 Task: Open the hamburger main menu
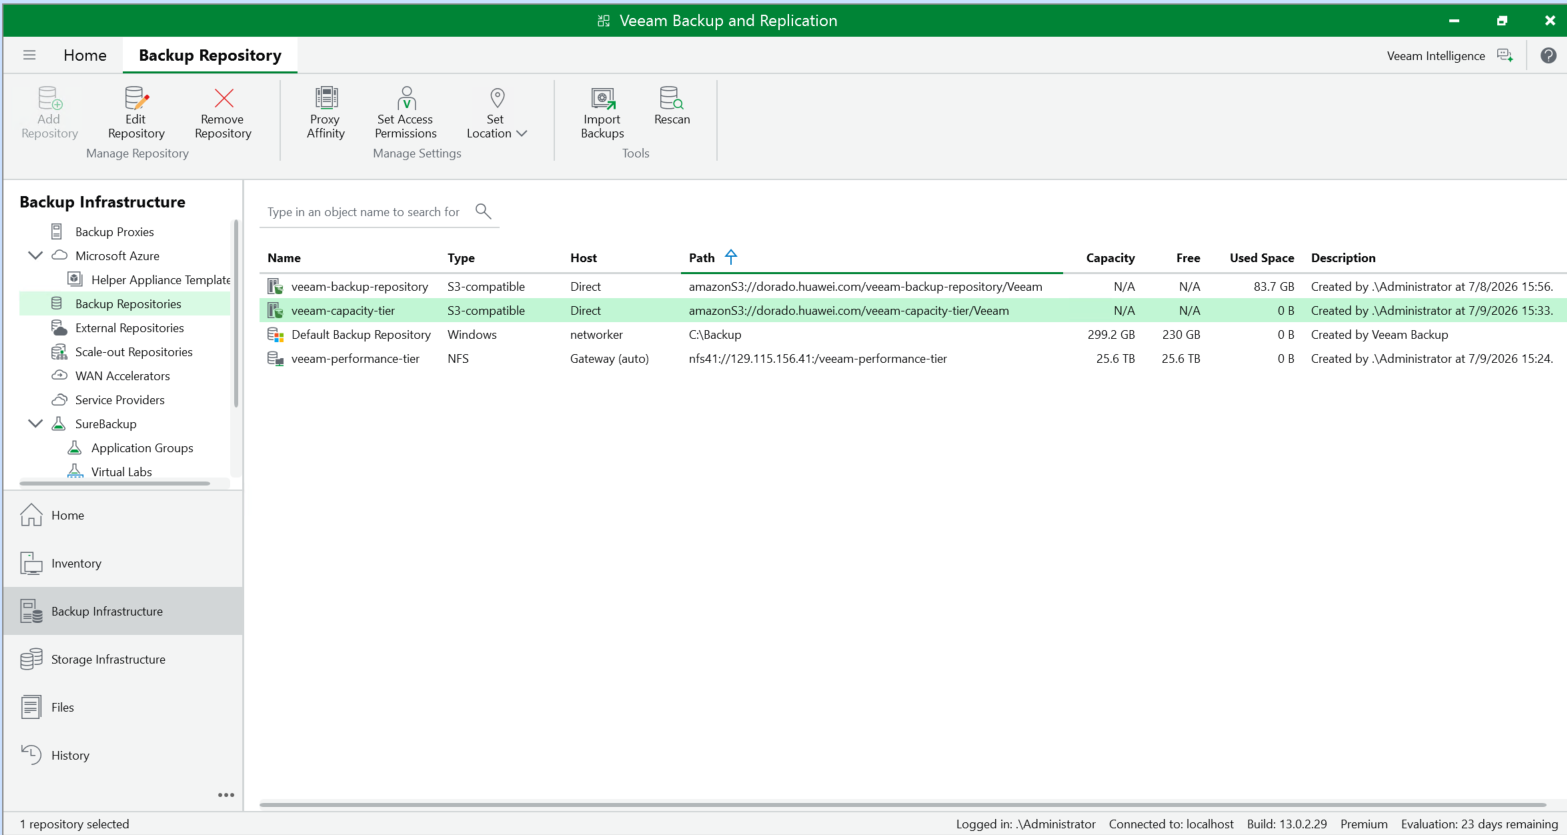pos(30,55)
